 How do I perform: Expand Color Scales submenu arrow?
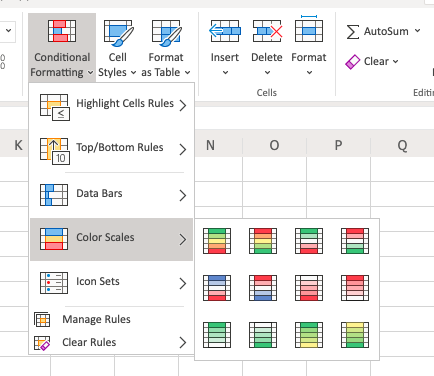click(x=183, y=239)
